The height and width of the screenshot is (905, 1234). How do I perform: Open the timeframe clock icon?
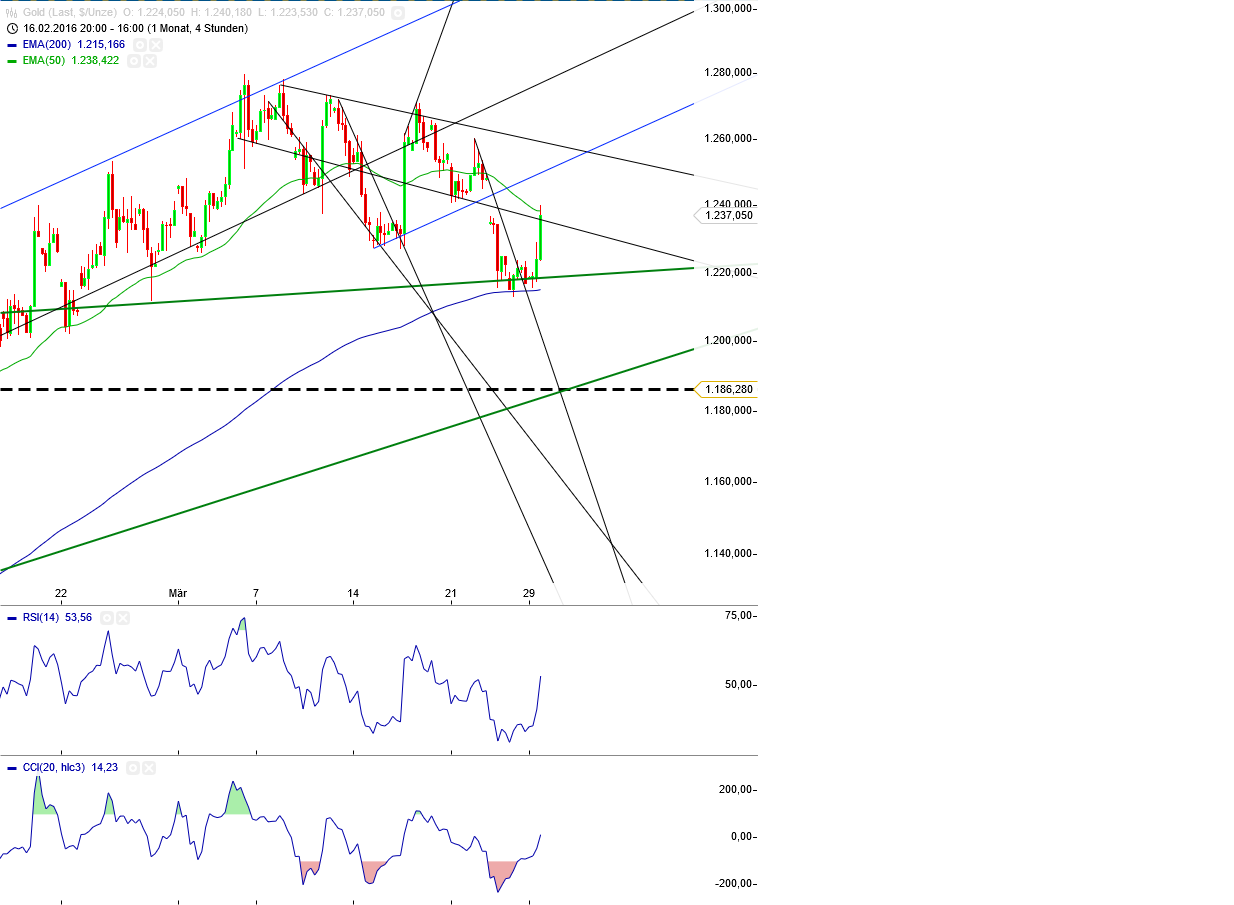[13, 29]
